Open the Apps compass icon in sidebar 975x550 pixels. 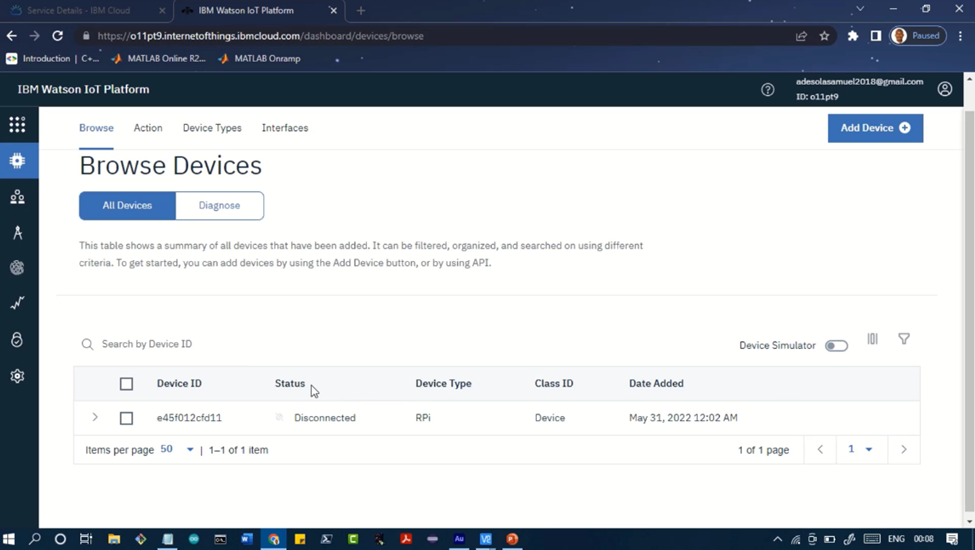coord(17,232)
